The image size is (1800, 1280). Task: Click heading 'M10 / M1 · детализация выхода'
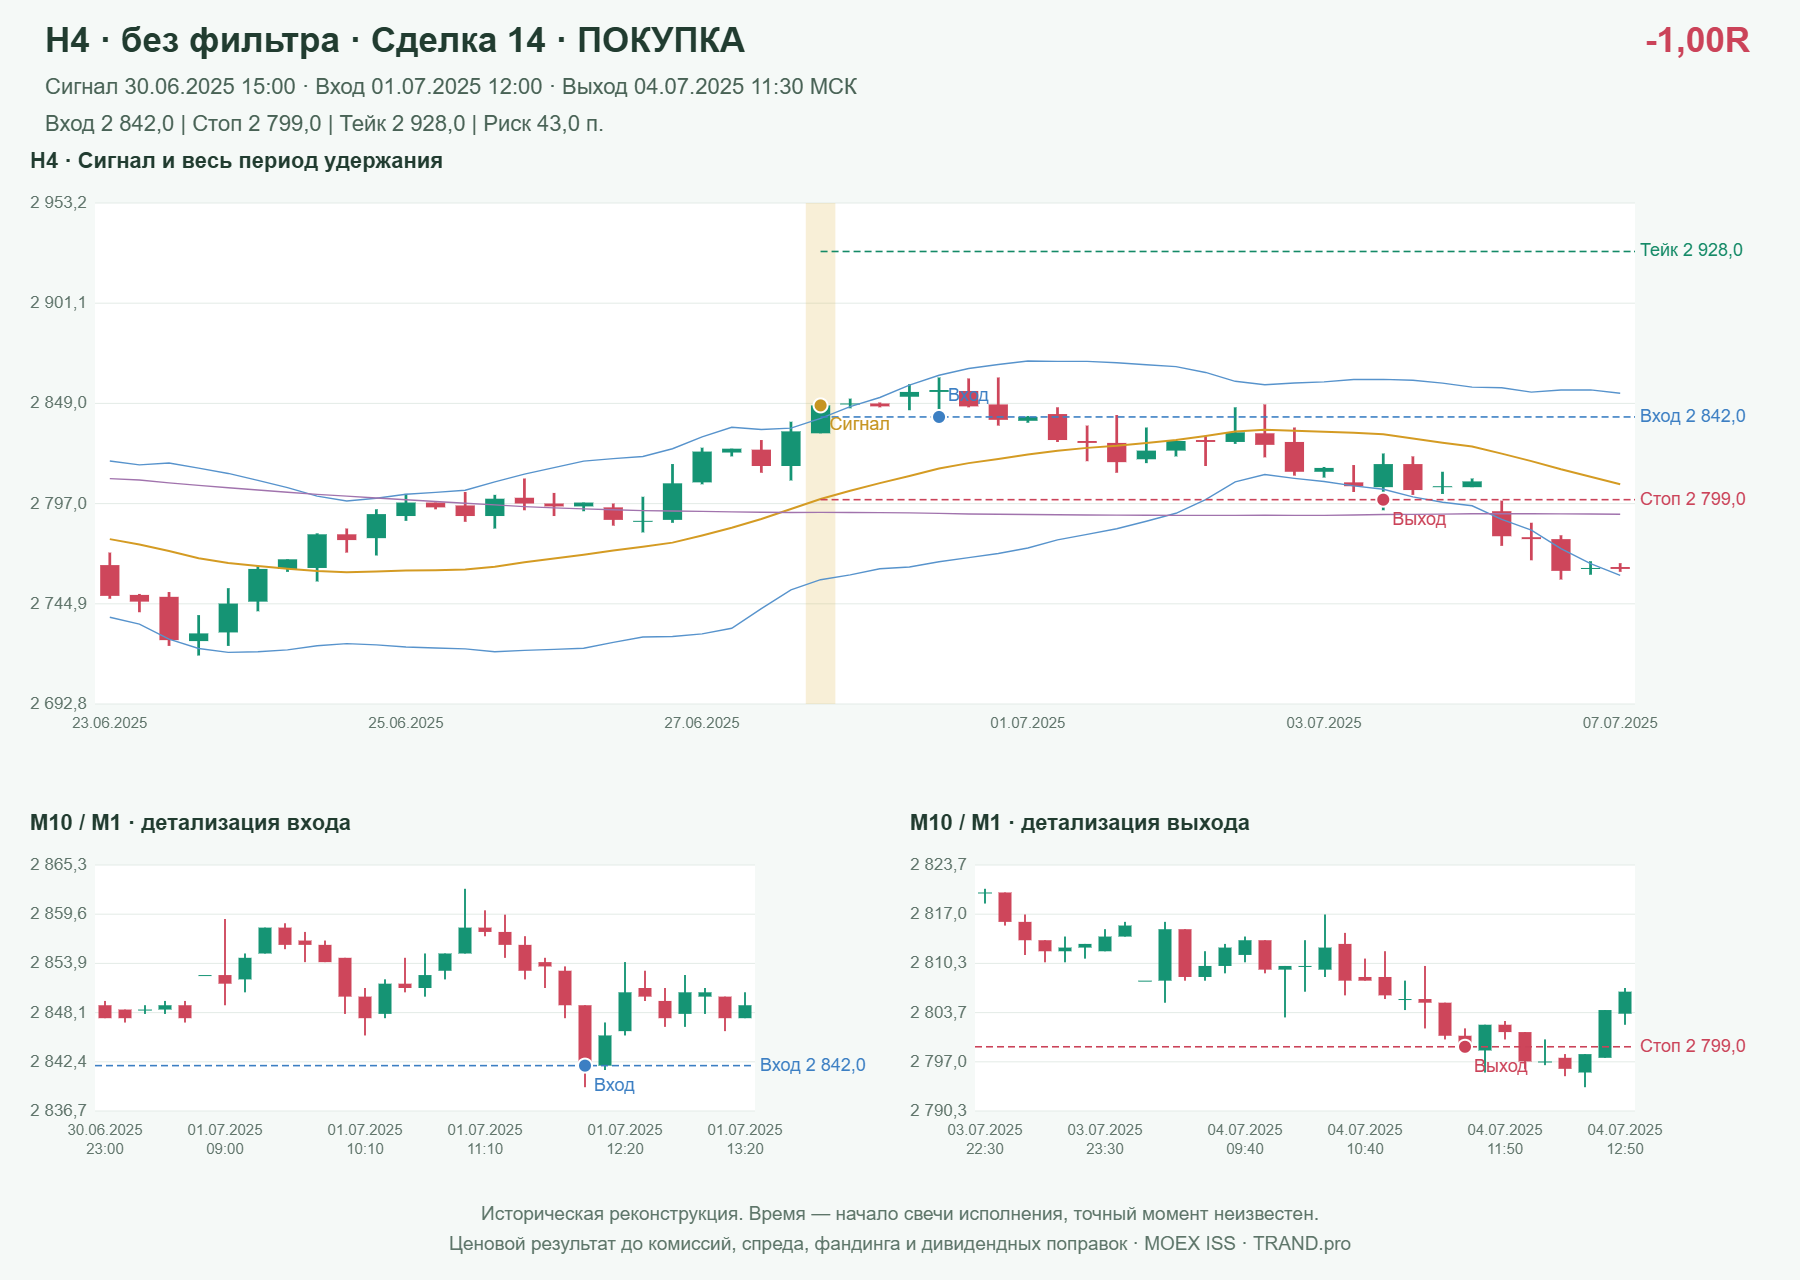coord(1079,823)
